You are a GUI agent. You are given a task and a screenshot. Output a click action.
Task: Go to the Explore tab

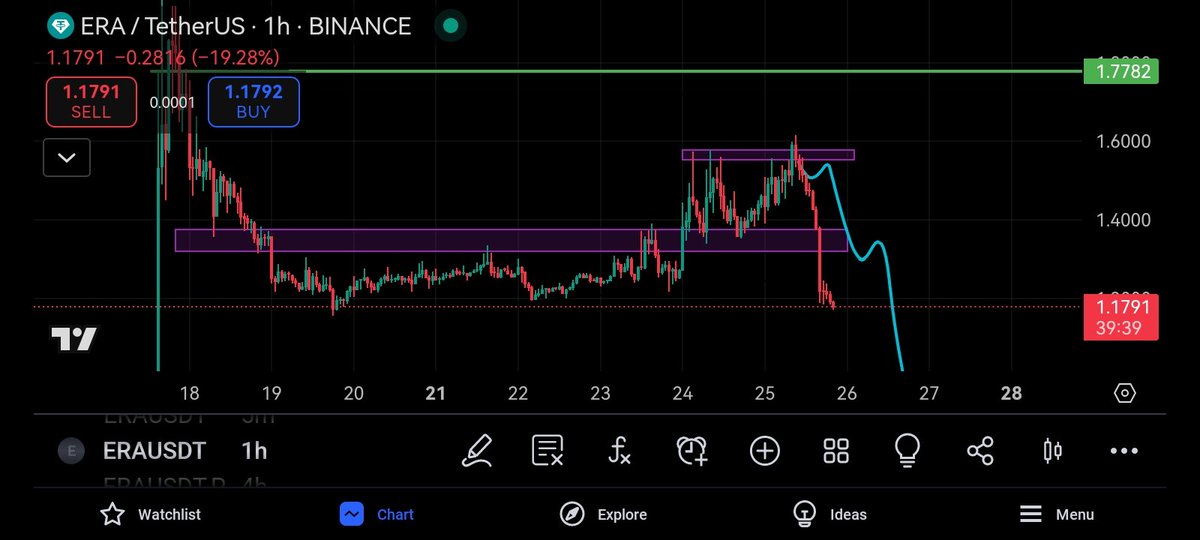[603, 514]
